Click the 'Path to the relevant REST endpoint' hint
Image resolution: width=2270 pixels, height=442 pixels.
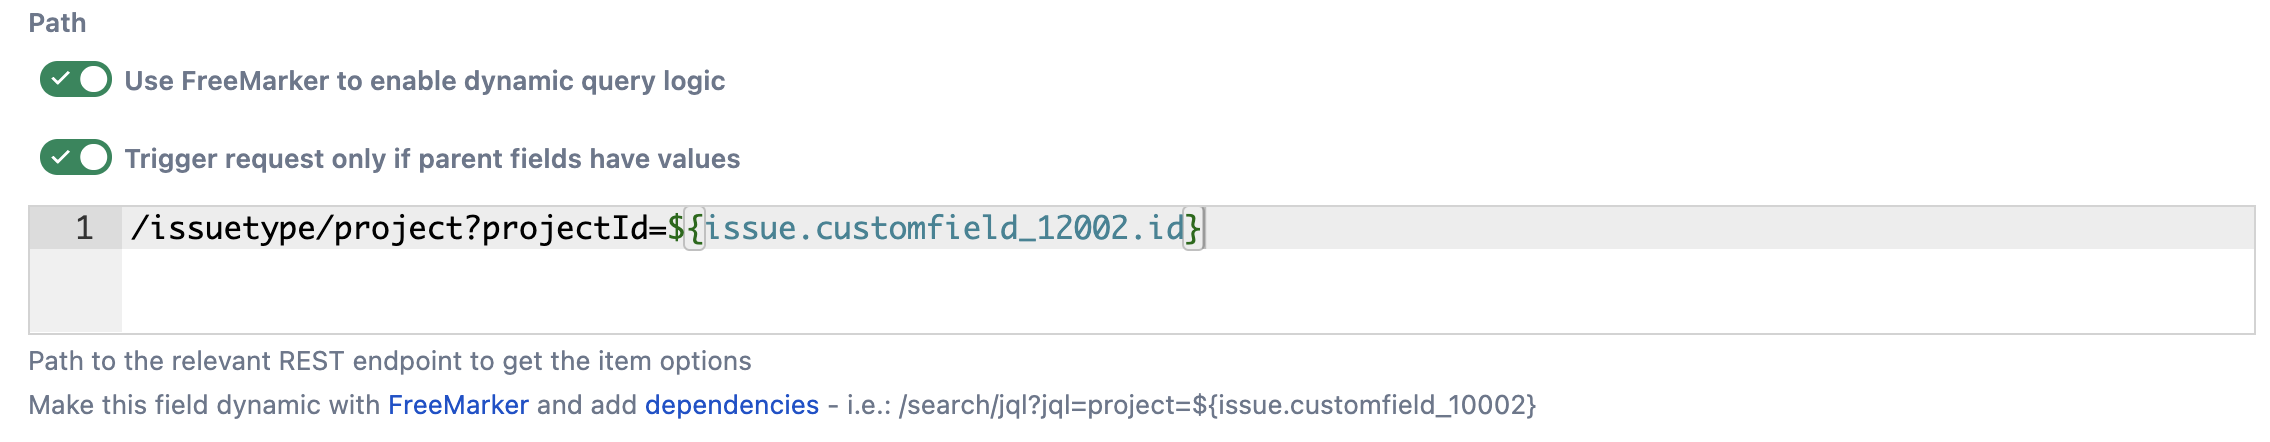(x=389, y=361)
